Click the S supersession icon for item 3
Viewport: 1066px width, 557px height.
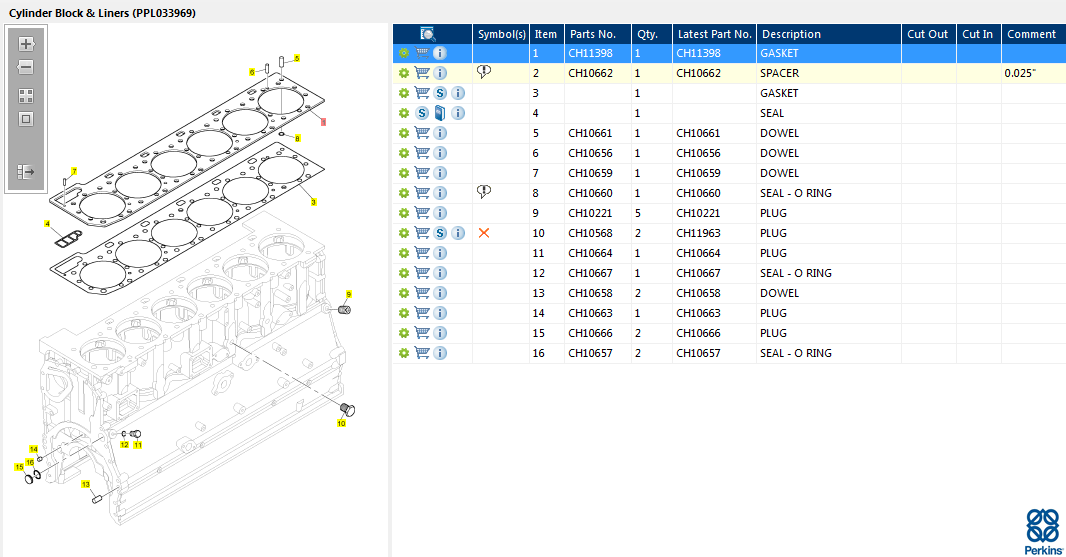440,93
